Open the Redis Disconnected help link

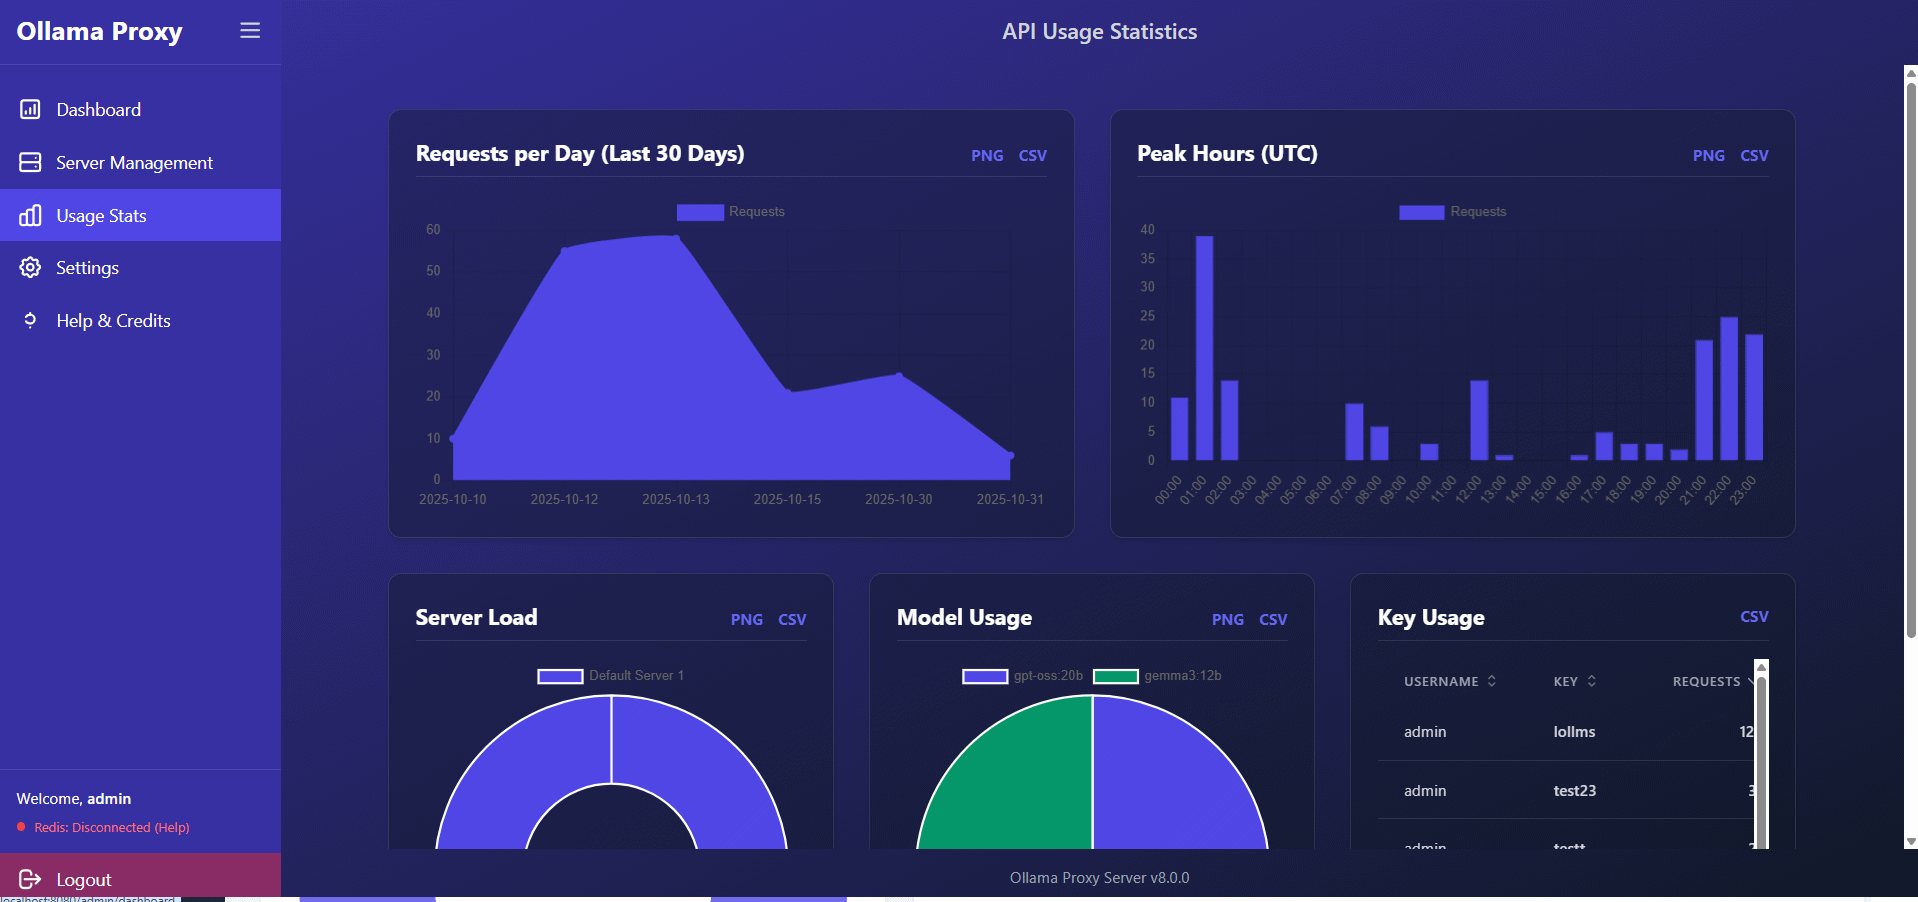tap(111, 827)
